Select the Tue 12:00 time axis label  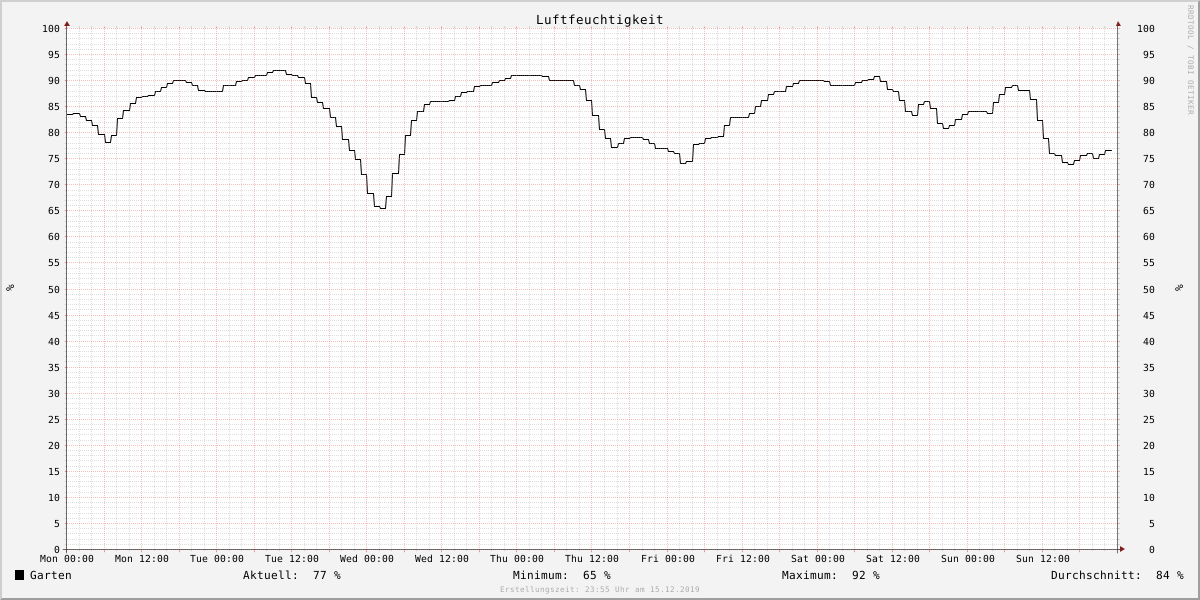(x=292, y=559)
